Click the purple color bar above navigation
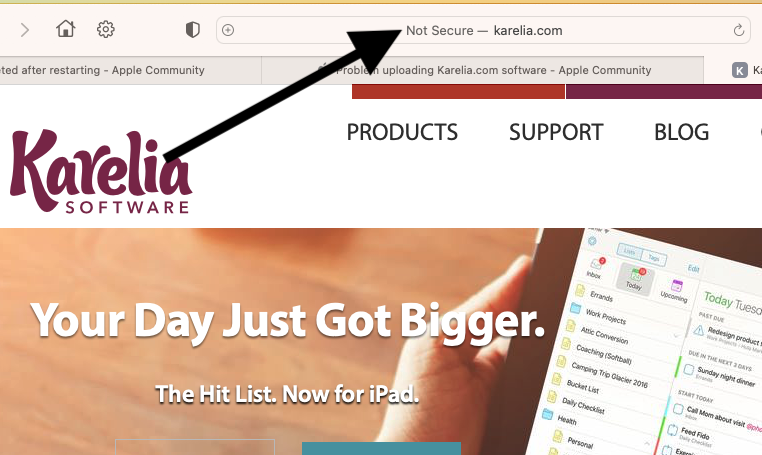 [x=664, y=91]
